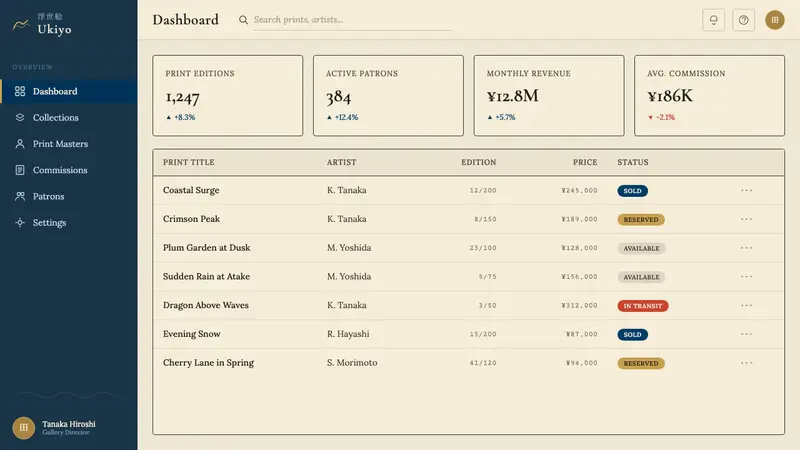Screen dimensions: 800x450
Task: Click the search magnifier icon
Action: tap(243, 20)
